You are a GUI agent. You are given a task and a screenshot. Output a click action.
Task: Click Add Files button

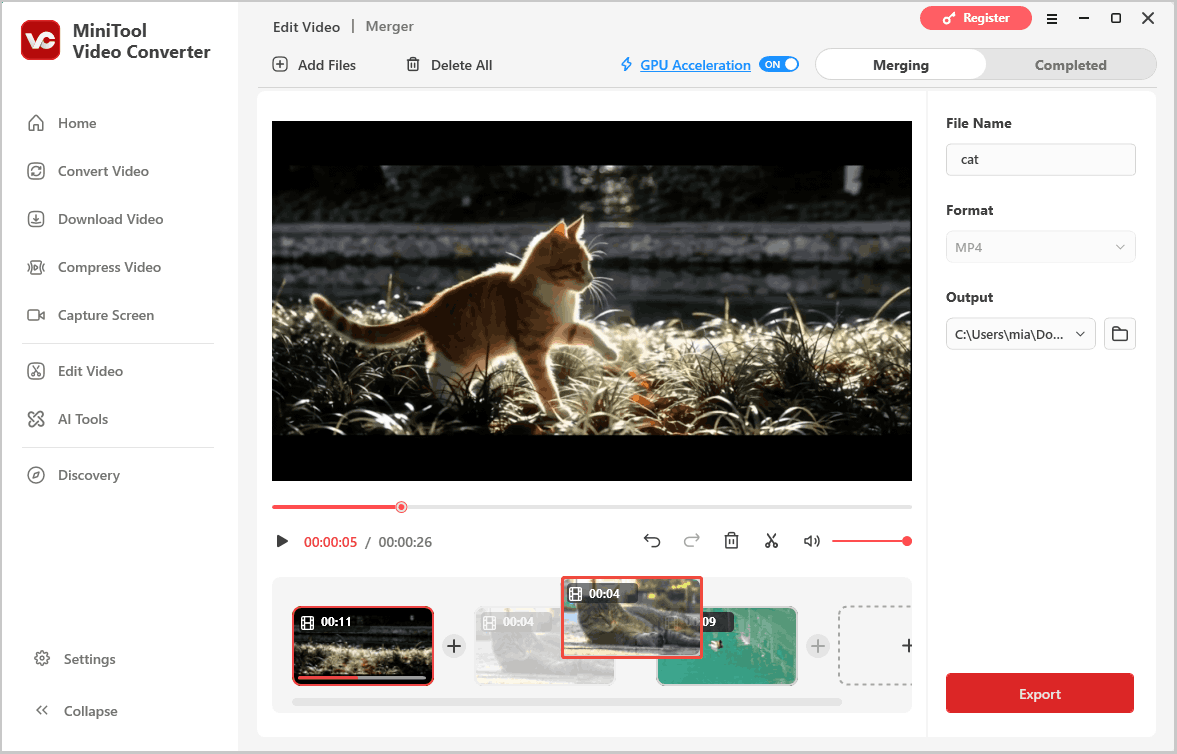pyautogui.click(x=314, y=65)
